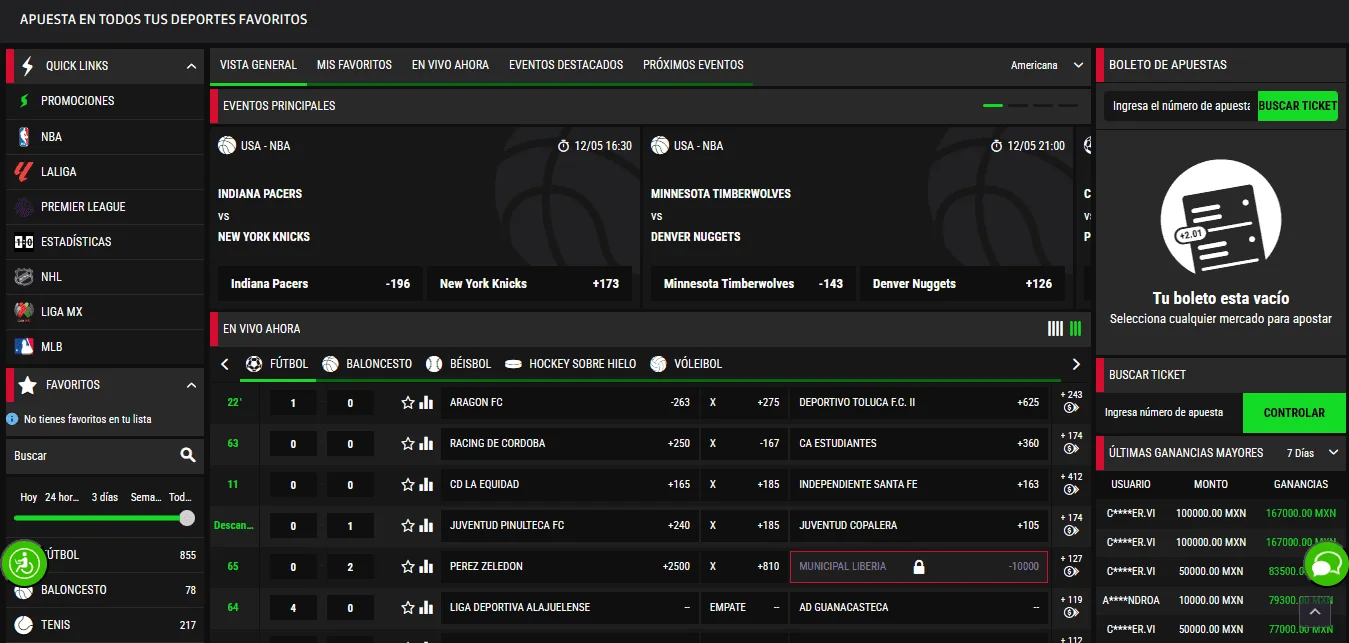The image size is (1349, 643).
Task: Add Perez Zeledon match to favorites star
Action: tap(408, 566)
